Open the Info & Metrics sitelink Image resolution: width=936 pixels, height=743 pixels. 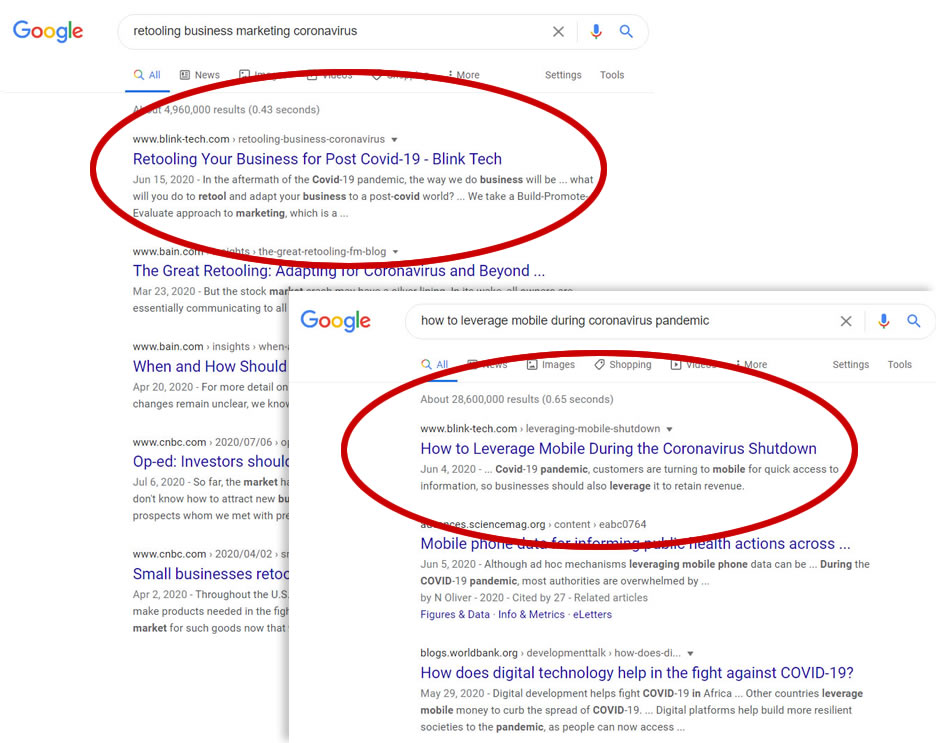(531, 615)
